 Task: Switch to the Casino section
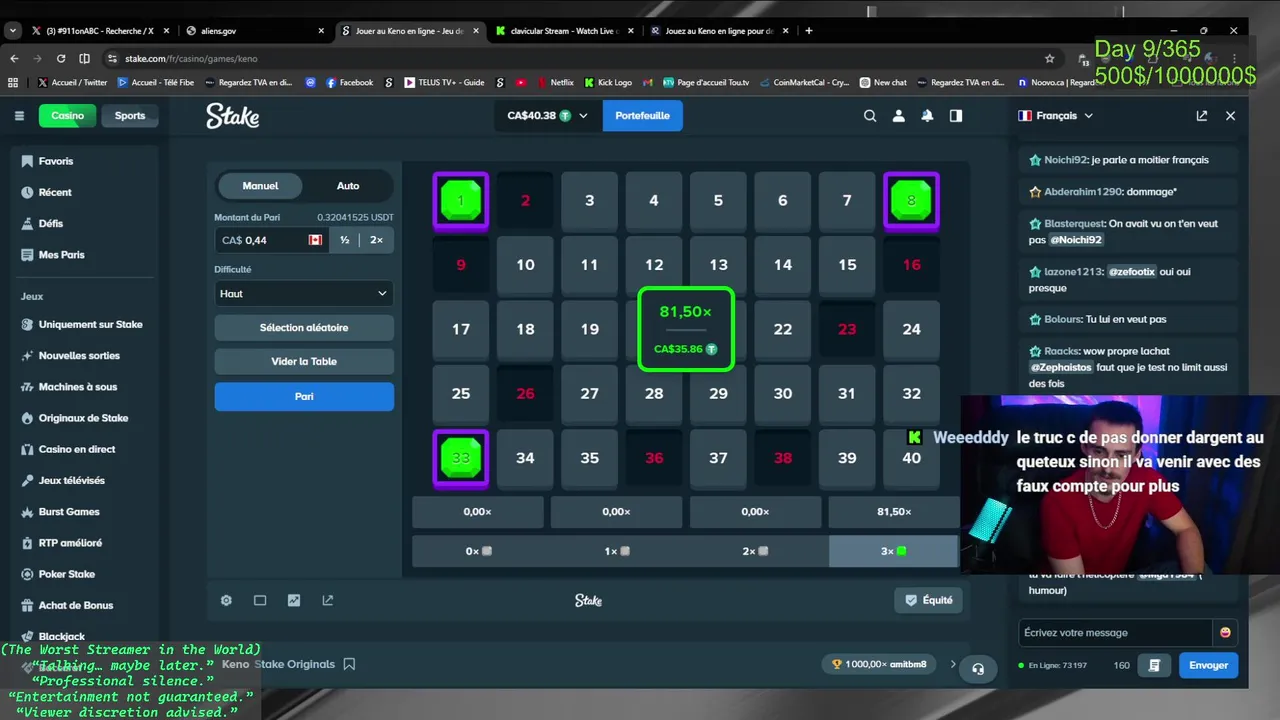click(68, 116)
